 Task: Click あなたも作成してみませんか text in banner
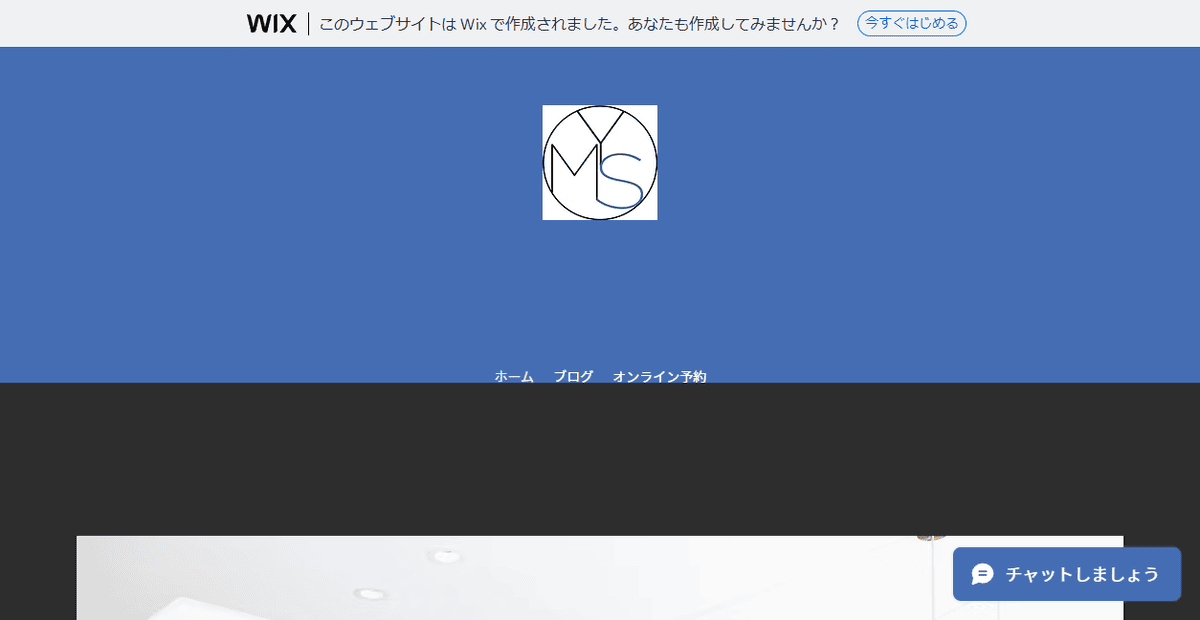tap(734, 24)
